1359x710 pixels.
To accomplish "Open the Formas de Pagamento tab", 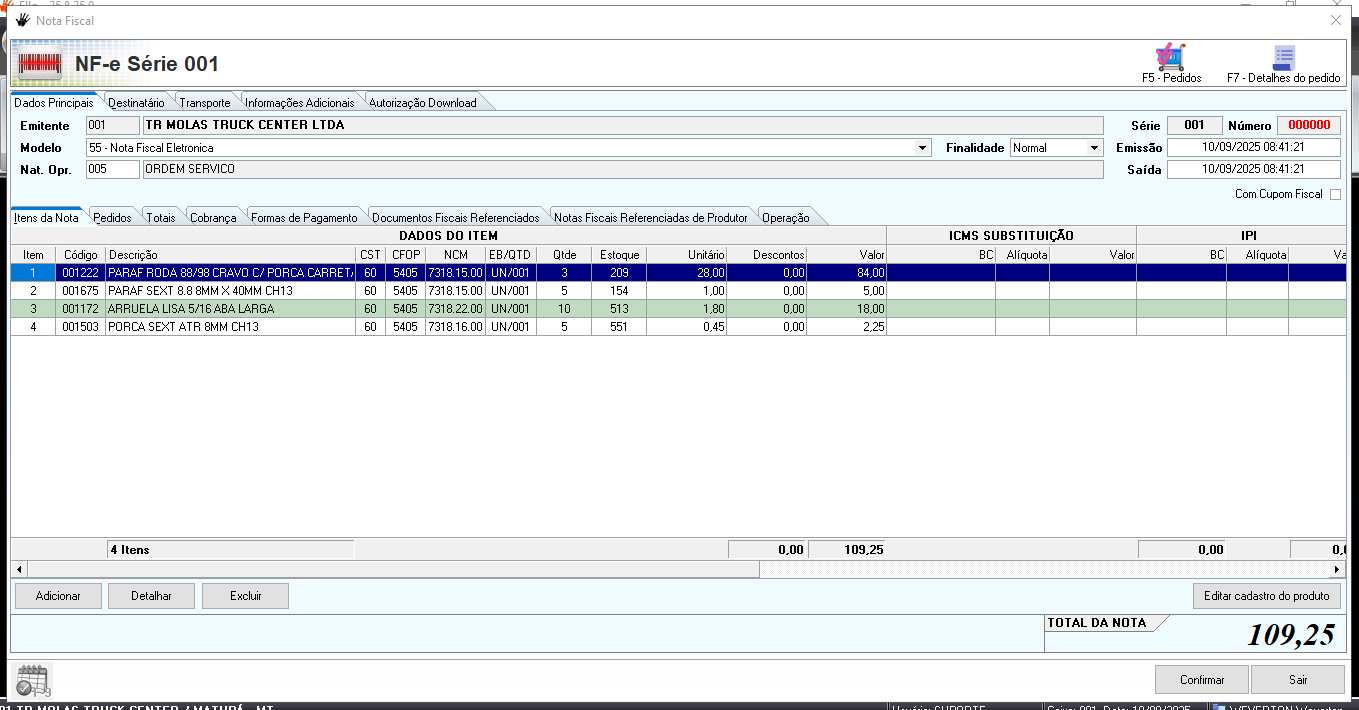I will point(304,218).
